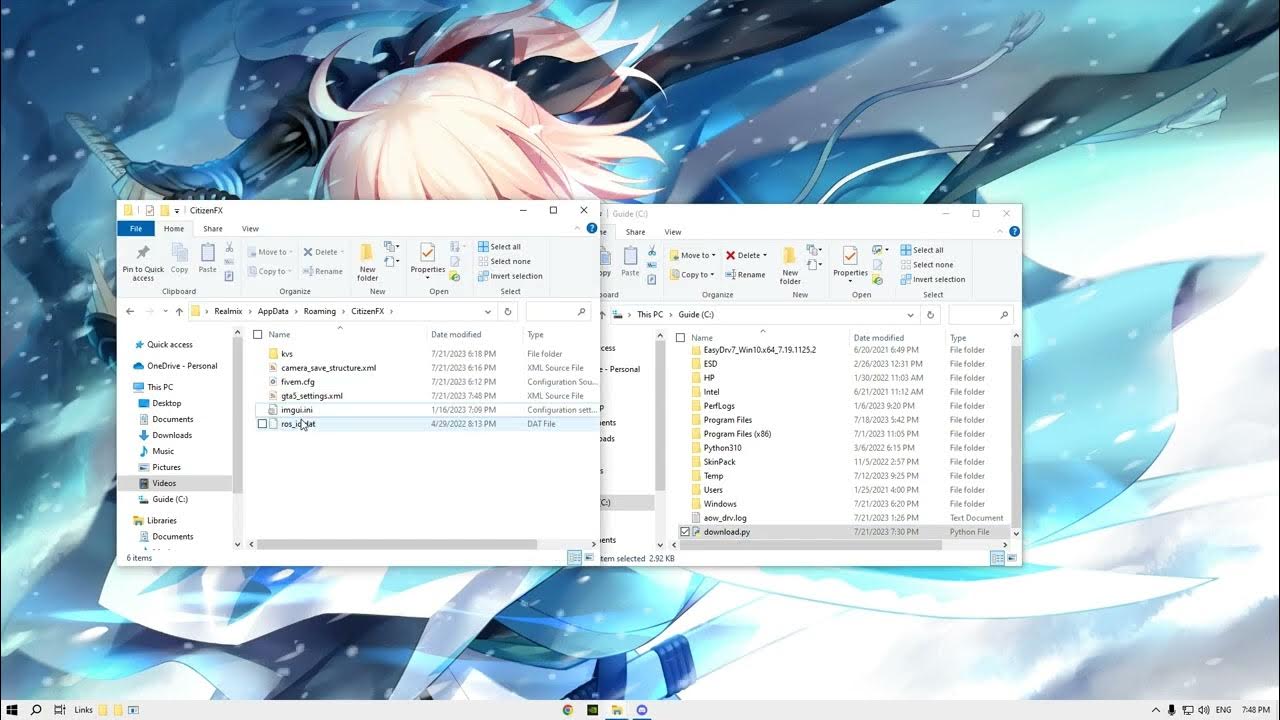
Task: Select Quick access in CitizenFX navigation pane
Action: [x=170, y=345]
